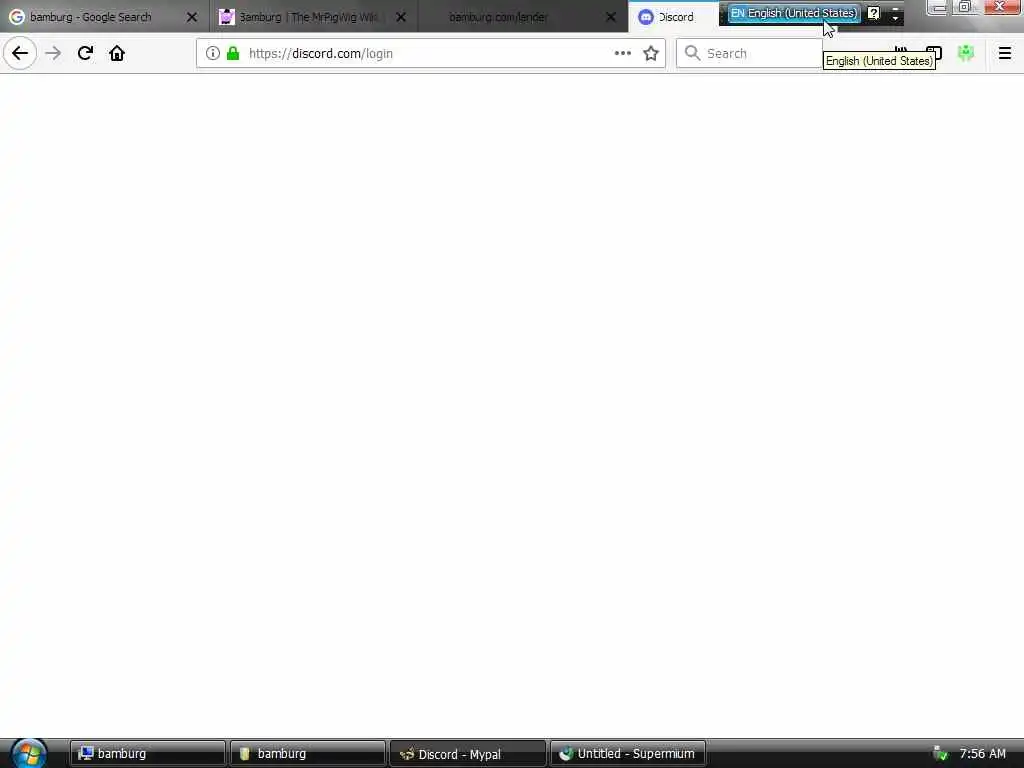Screen dimensions: 1024x768
Task: Open the Windows Start orb
Action: point(29,753)
